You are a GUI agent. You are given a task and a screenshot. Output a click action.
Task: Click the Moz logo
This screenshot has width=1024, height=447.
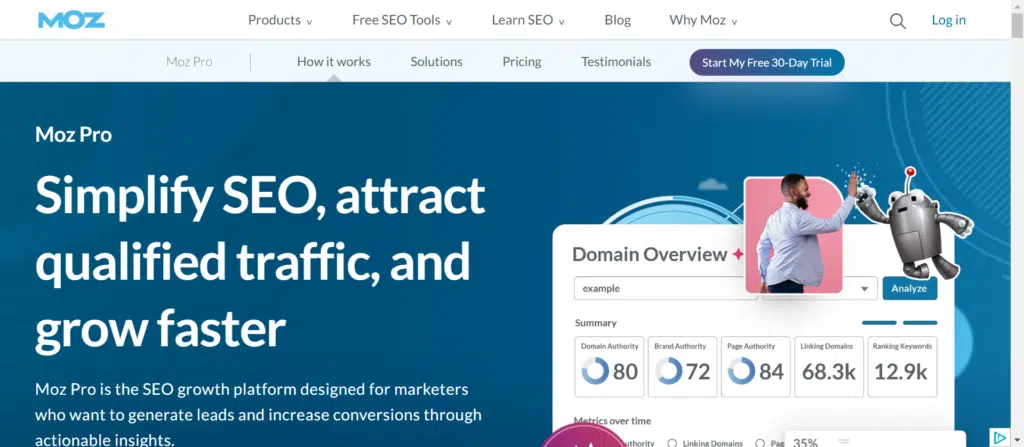pyautogui.click(x=71, y=20)
